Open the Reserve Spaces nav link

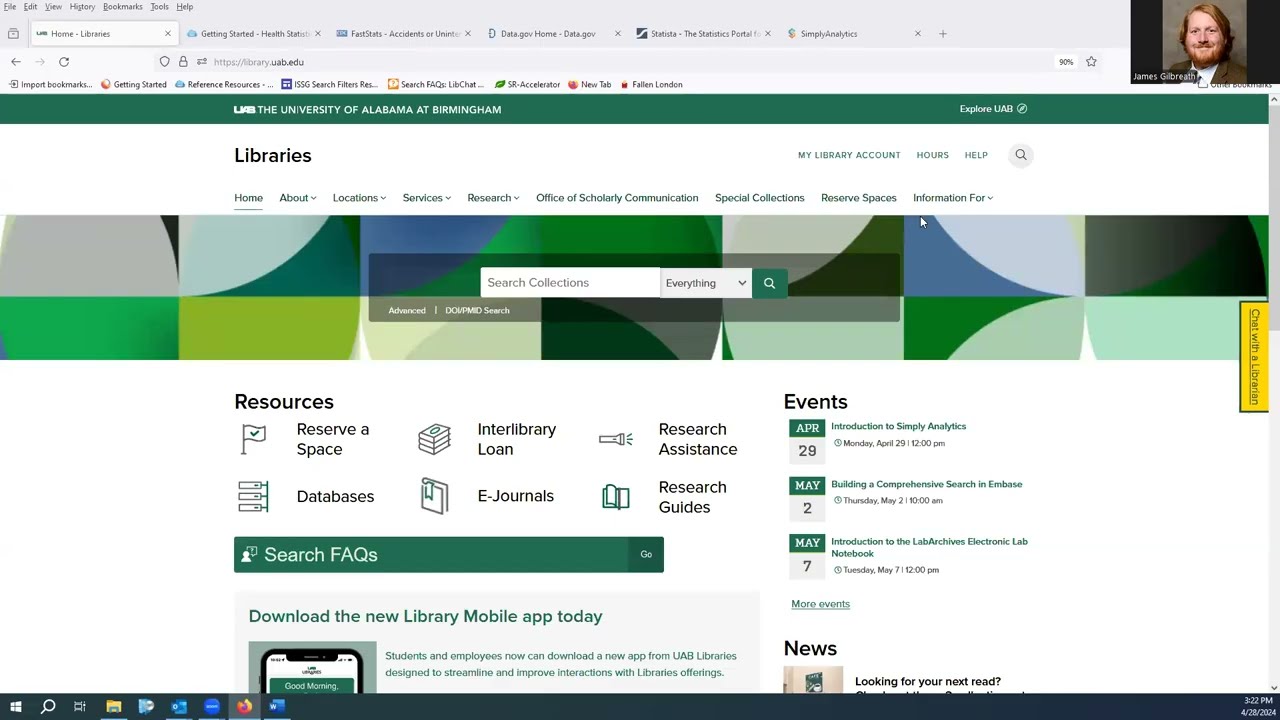[x=859, y=198]
